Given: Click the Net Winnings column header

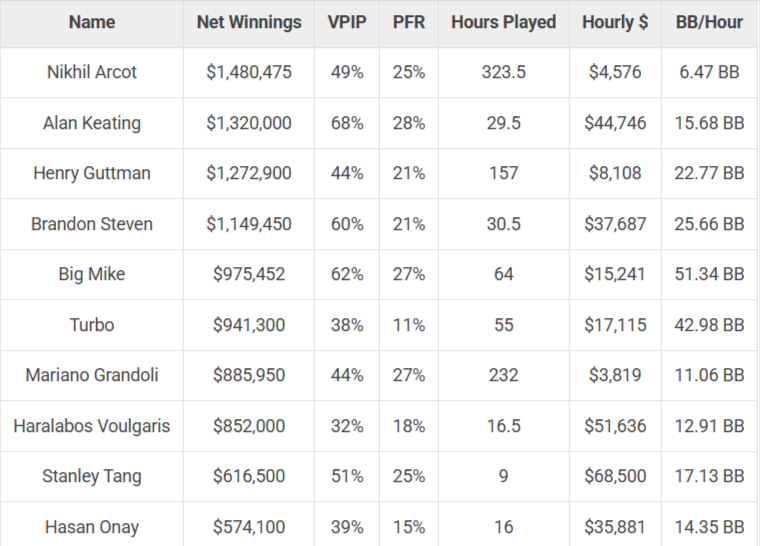Looking at the screenshot, I should click(249, 22).
